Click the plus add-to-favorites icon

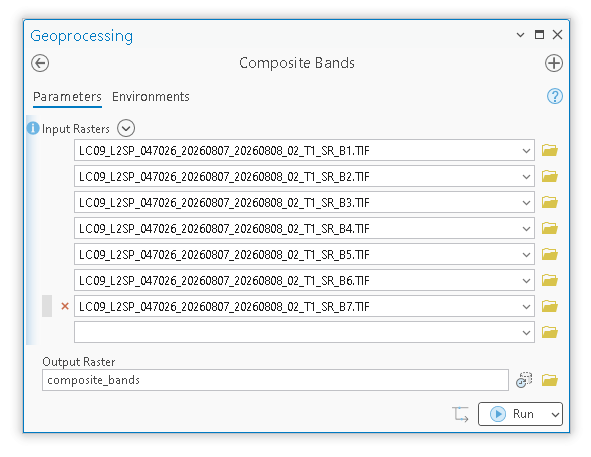point(554,63)
